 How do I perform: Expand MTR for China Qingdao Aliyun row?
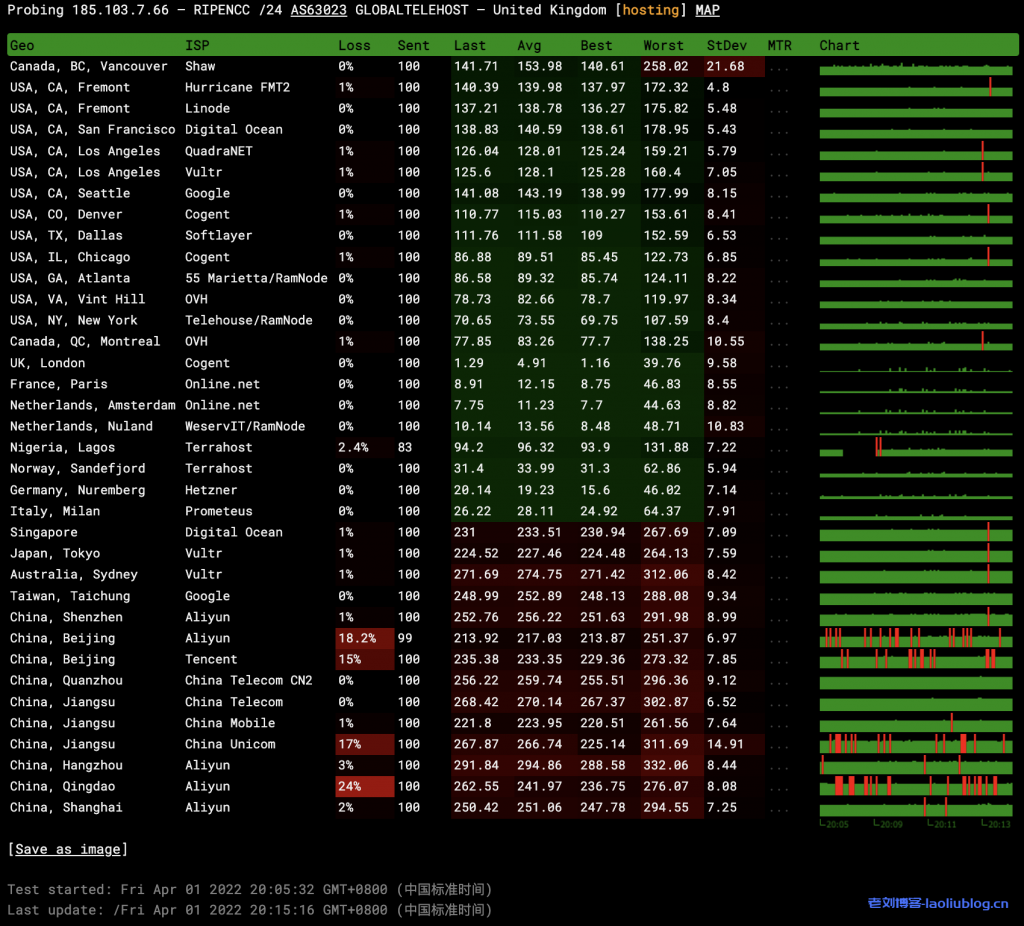coord(779,787)
